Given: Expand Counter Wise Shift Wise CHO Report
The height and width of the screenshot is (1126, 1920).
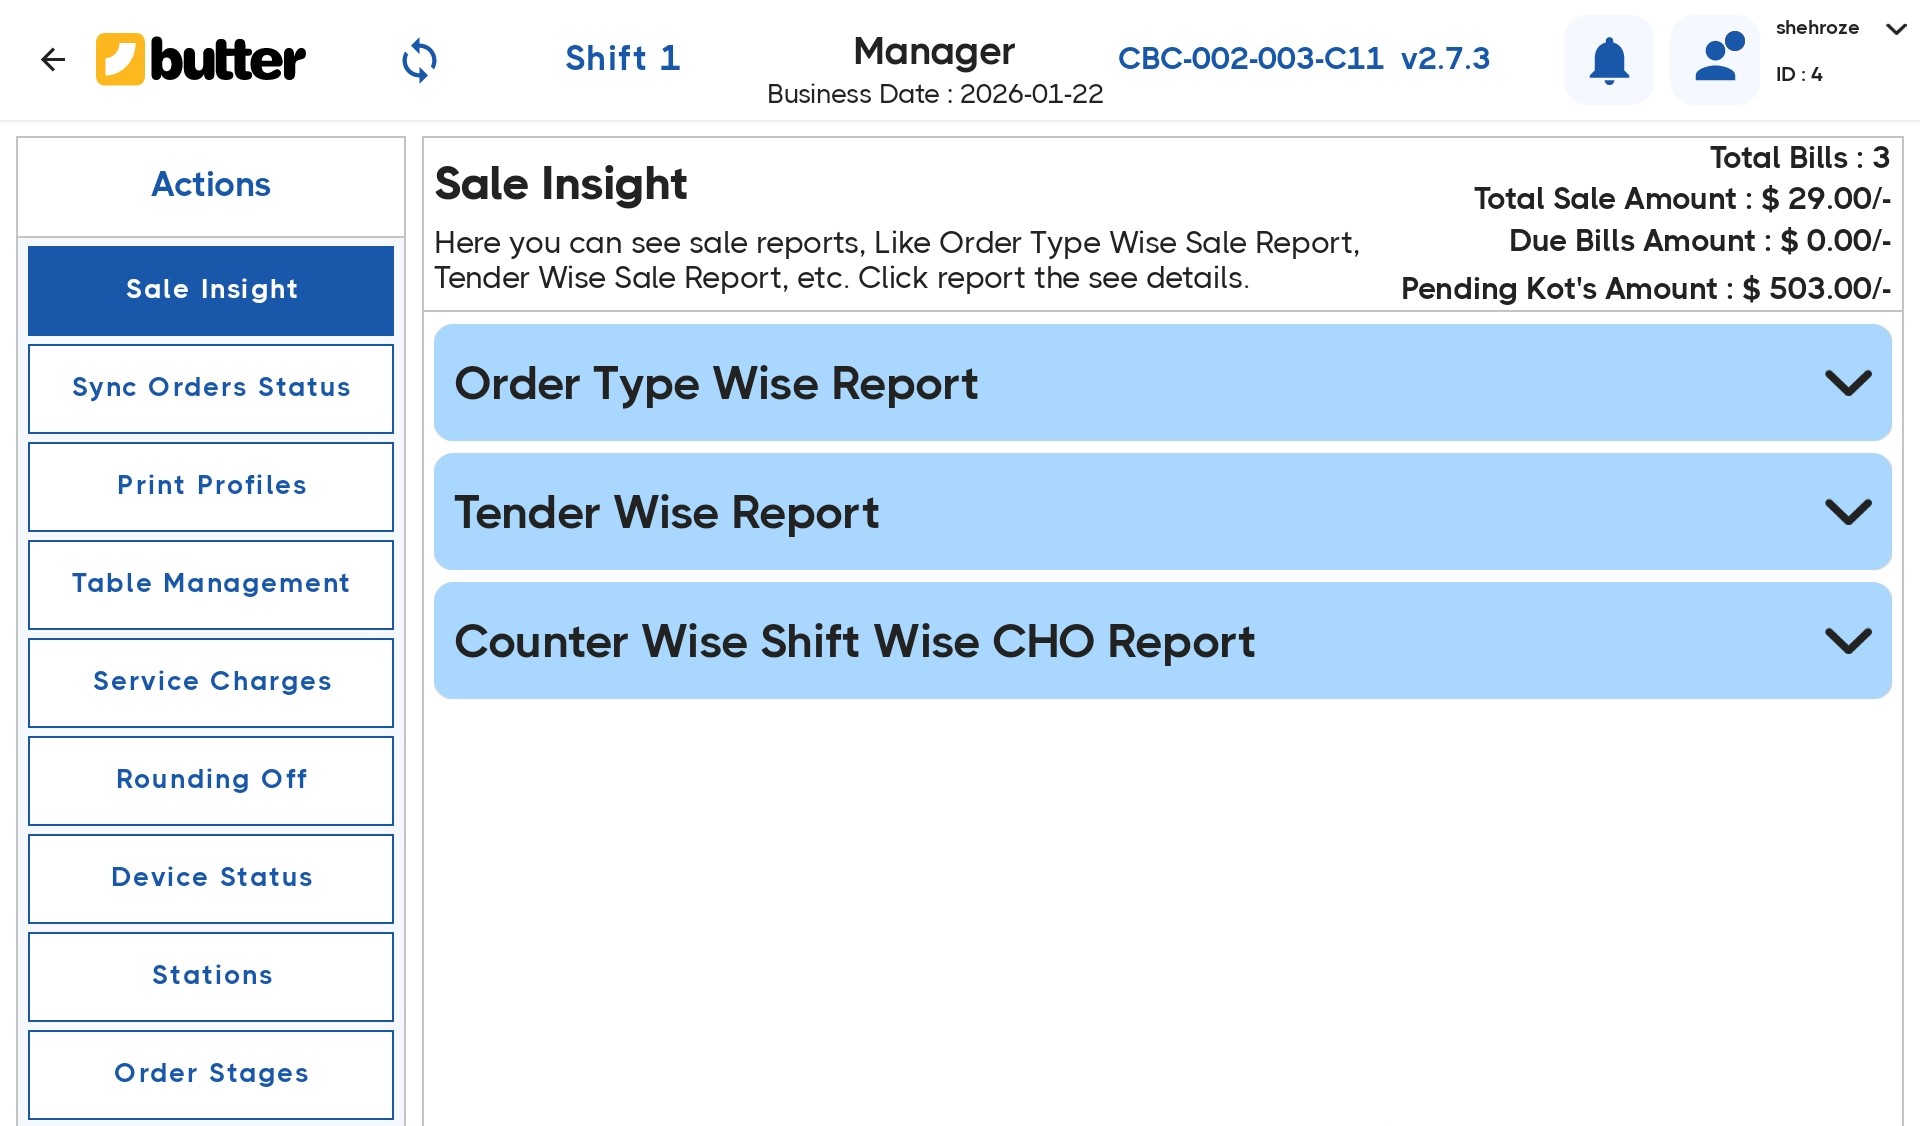Looking at the screenshot, I should pos(1847,641).
